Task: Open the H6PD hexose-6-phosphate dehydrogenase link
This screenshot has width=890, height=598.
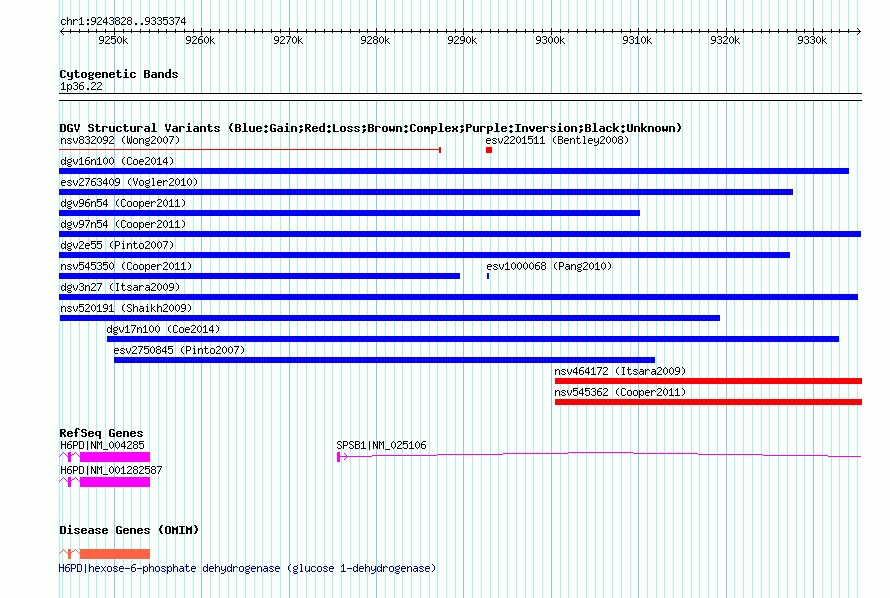Action: pos(247,568)
